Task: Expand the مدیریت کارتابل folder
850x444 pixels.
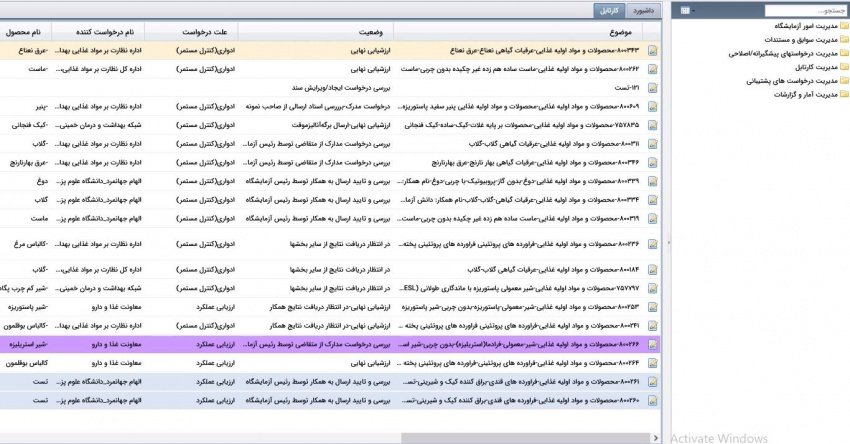Action: click(844, 67)
